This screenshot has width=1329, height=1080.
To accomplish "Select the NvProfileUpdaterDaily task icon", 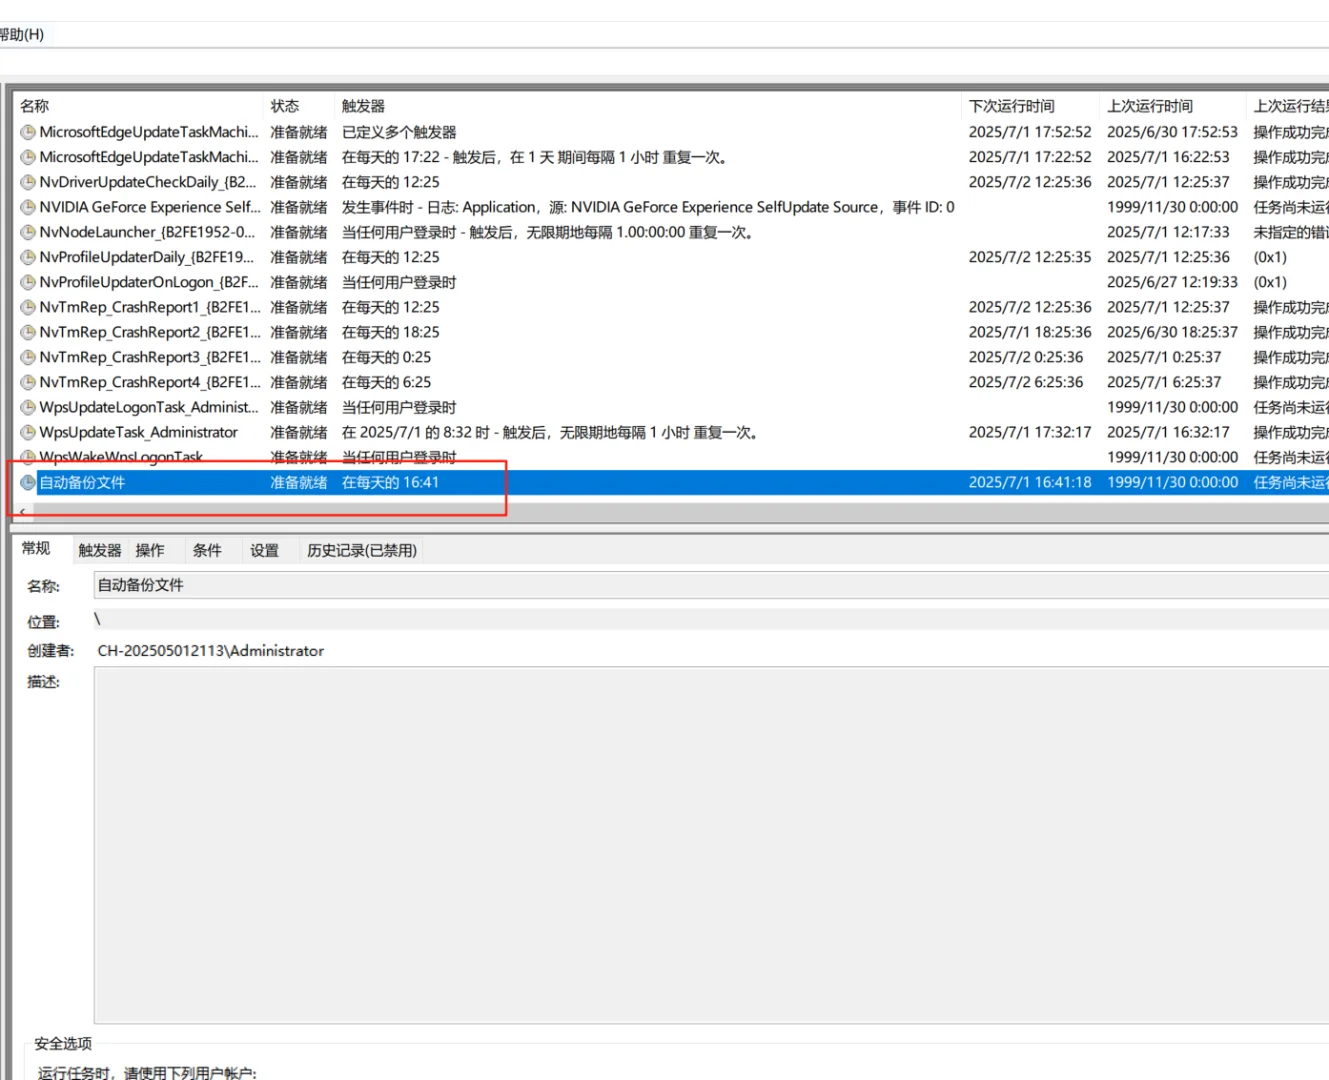I will coord(28,257).
